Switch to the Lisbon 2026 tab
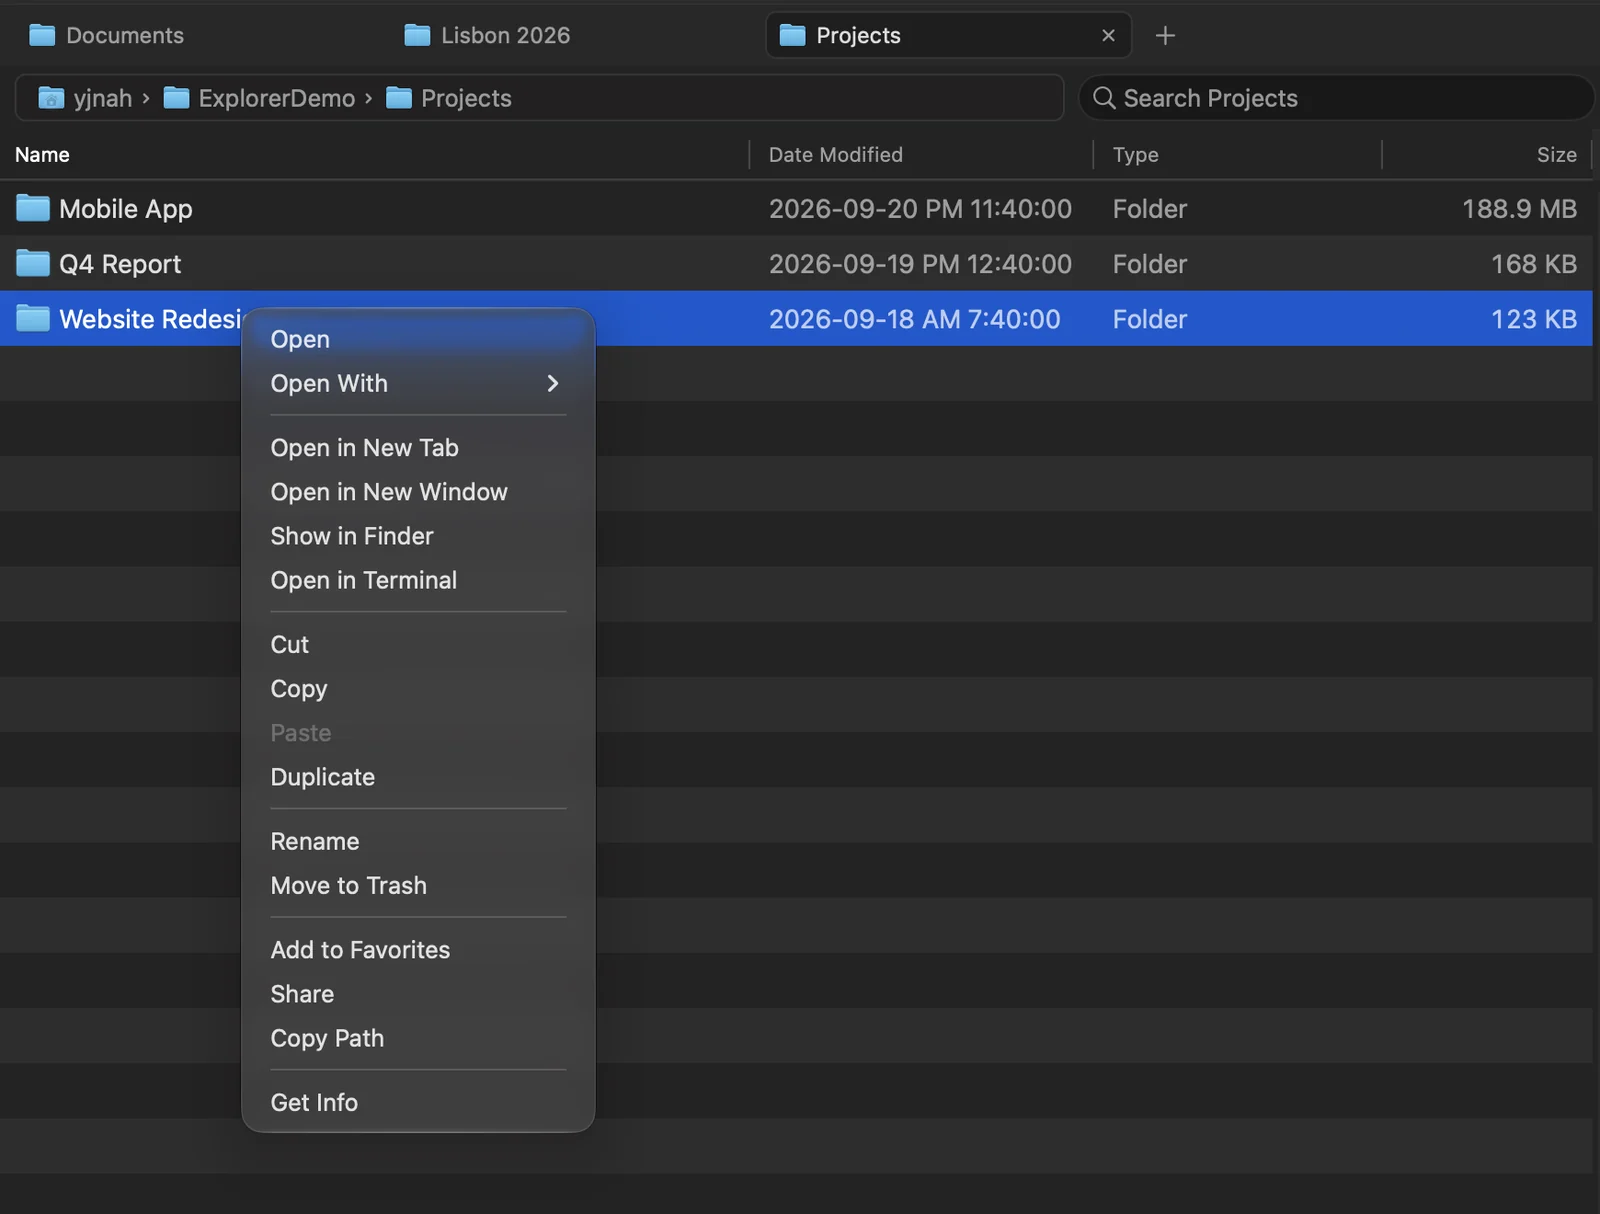The width and height of the screenshot is (1600, 1214). [575, 36]
